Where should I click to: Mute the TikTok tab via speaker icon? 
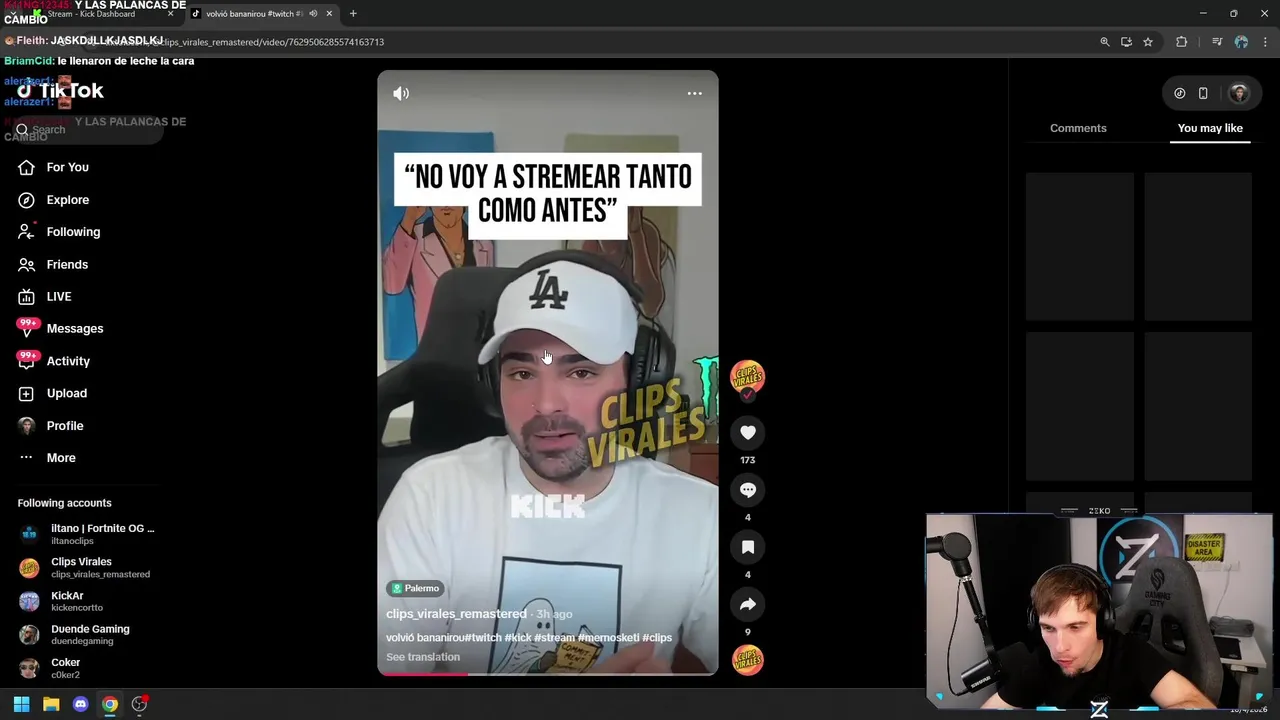(x=313, y=14)
